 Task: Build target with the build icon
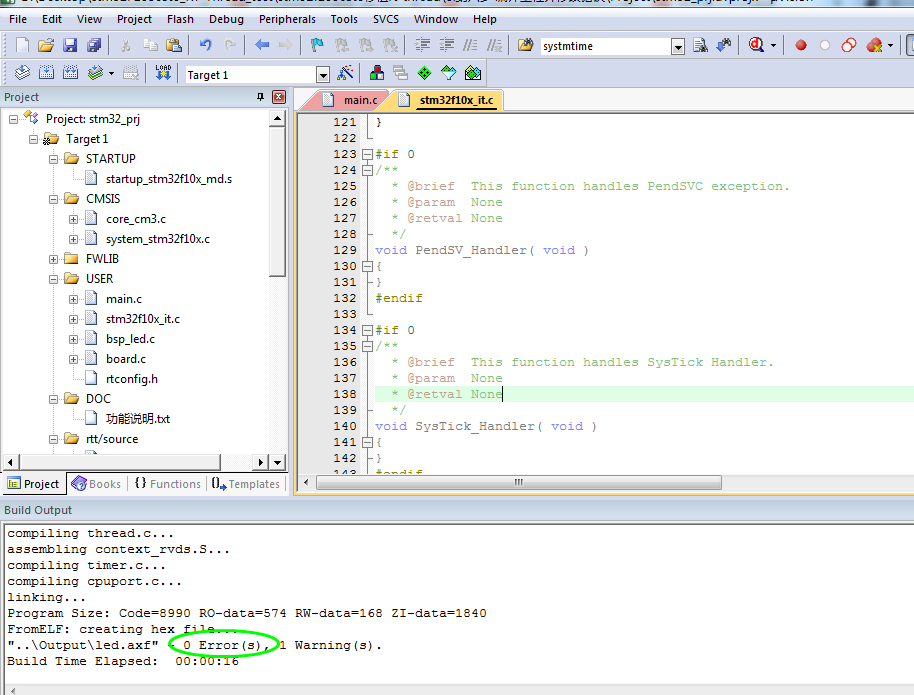[47, 73]
